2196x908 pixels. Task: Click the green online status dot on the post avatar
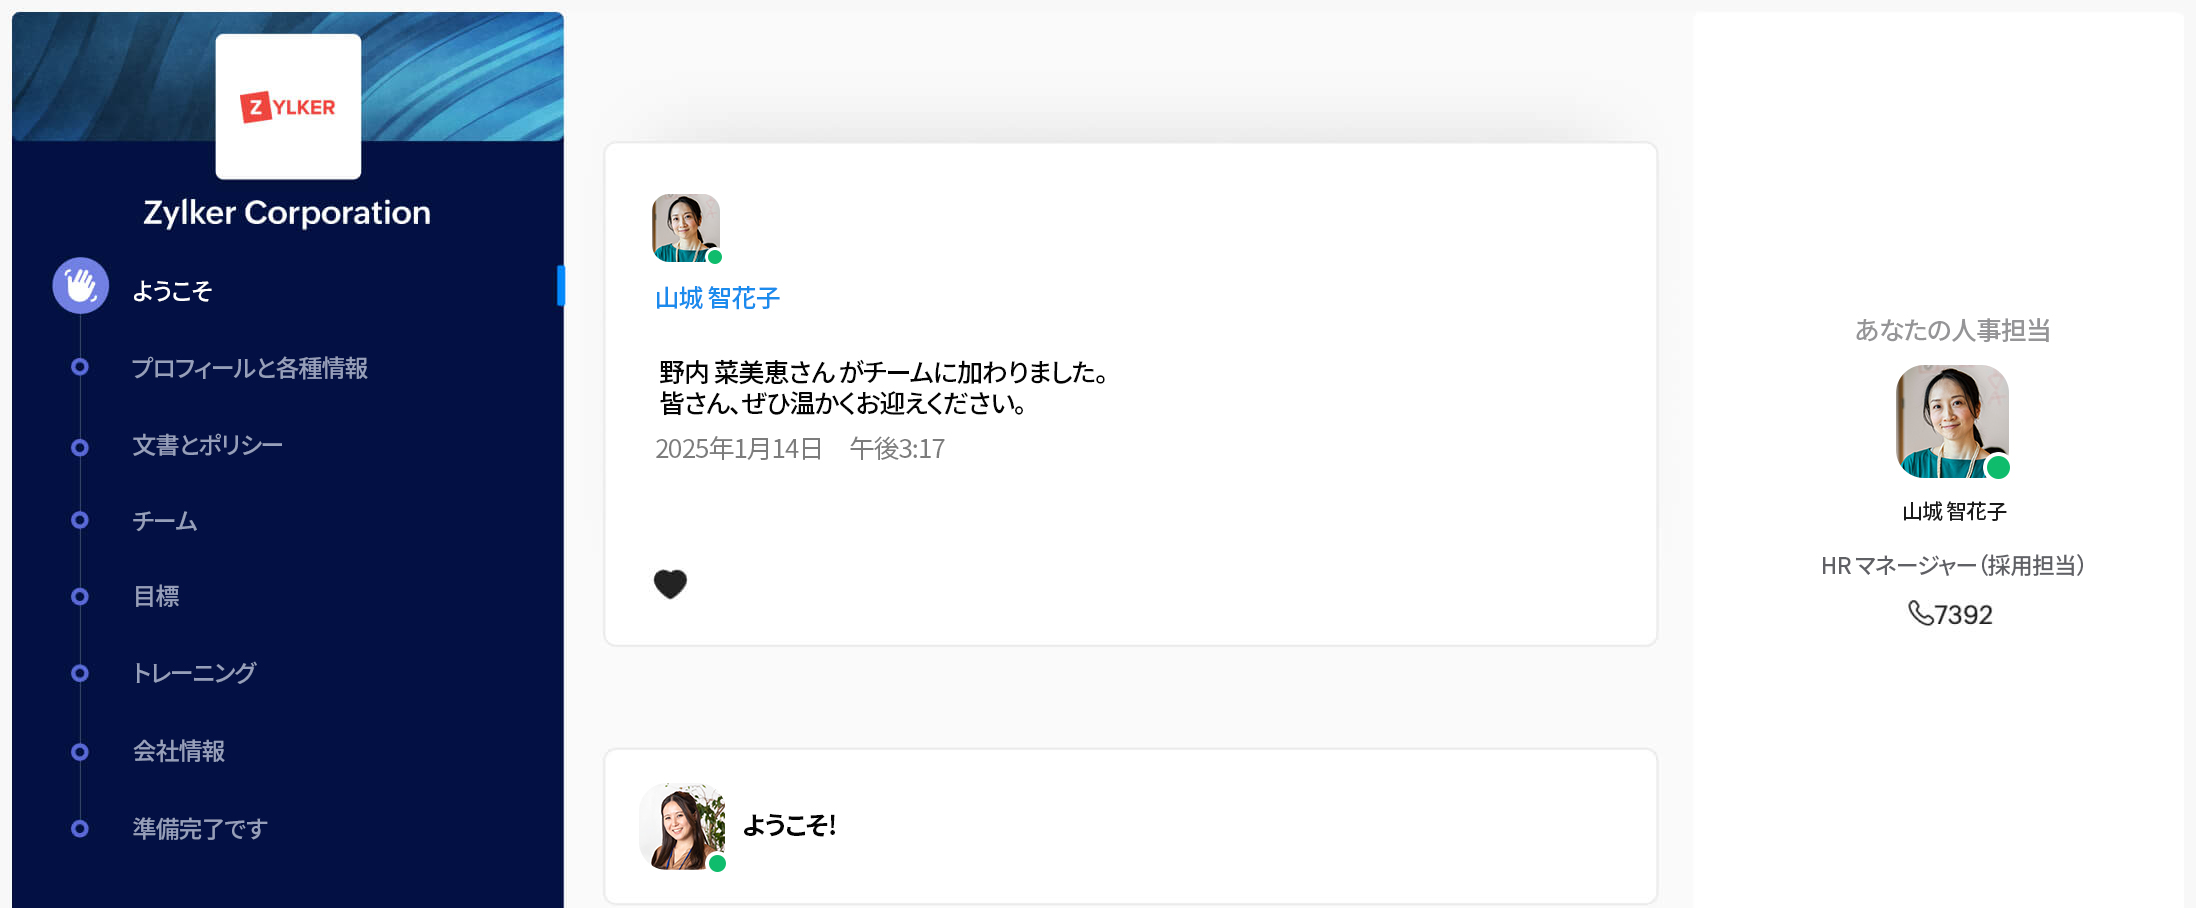pos(713,257)
